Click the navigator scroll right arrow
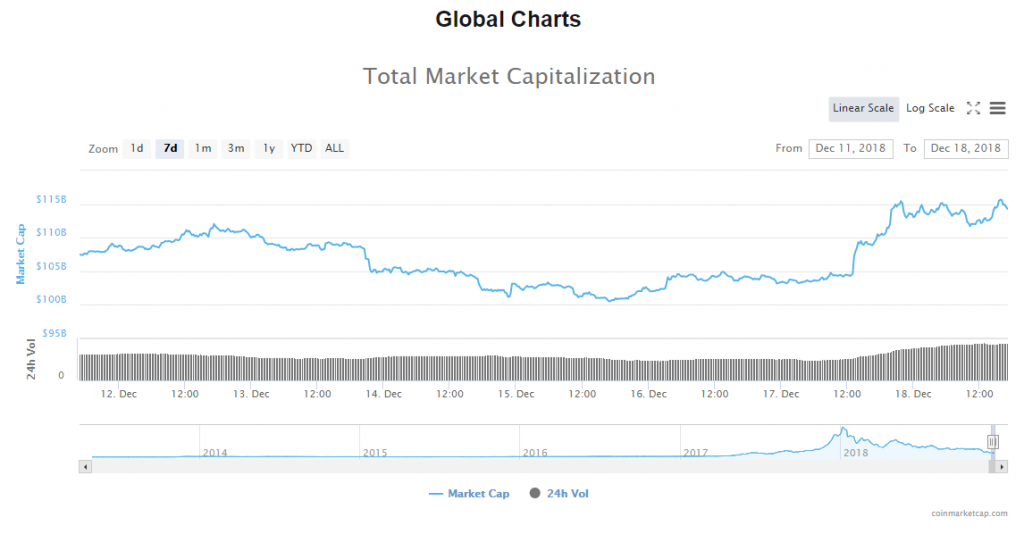The height and width of the screenshot is (534, 1024). point(1002,466)
